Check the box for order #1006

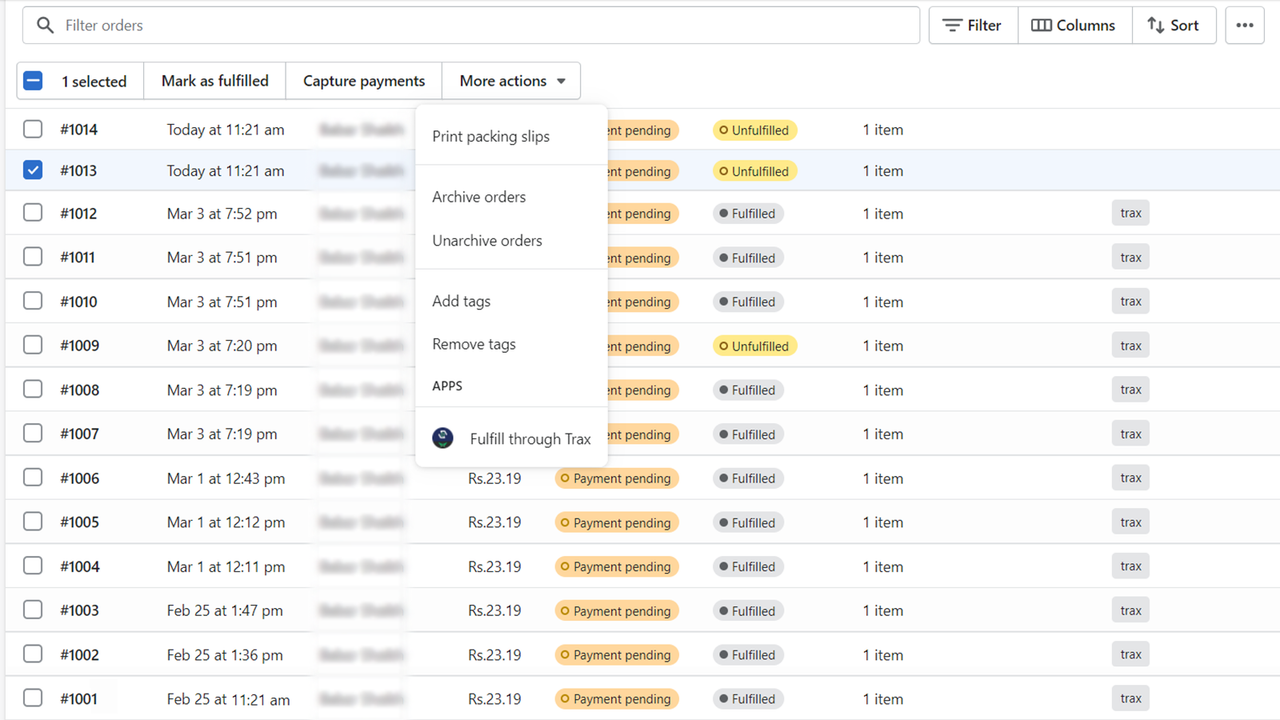pyautogui.click(x=33, y=477)
